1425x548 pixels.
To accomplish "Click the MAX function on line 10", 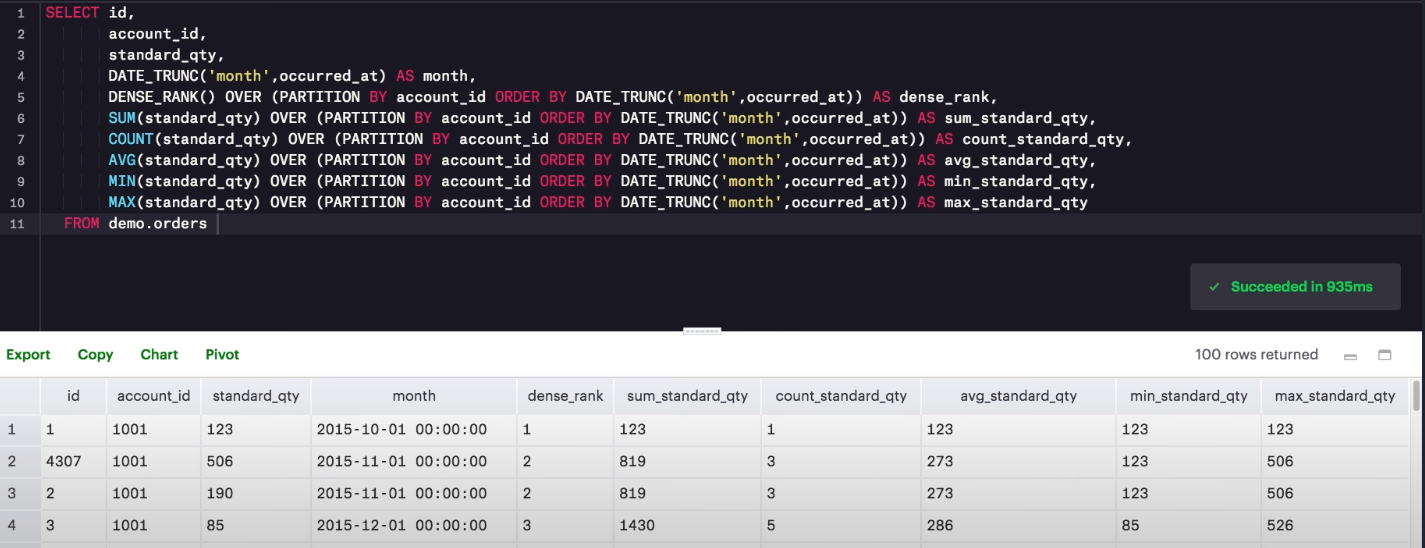I will (122, 202).
